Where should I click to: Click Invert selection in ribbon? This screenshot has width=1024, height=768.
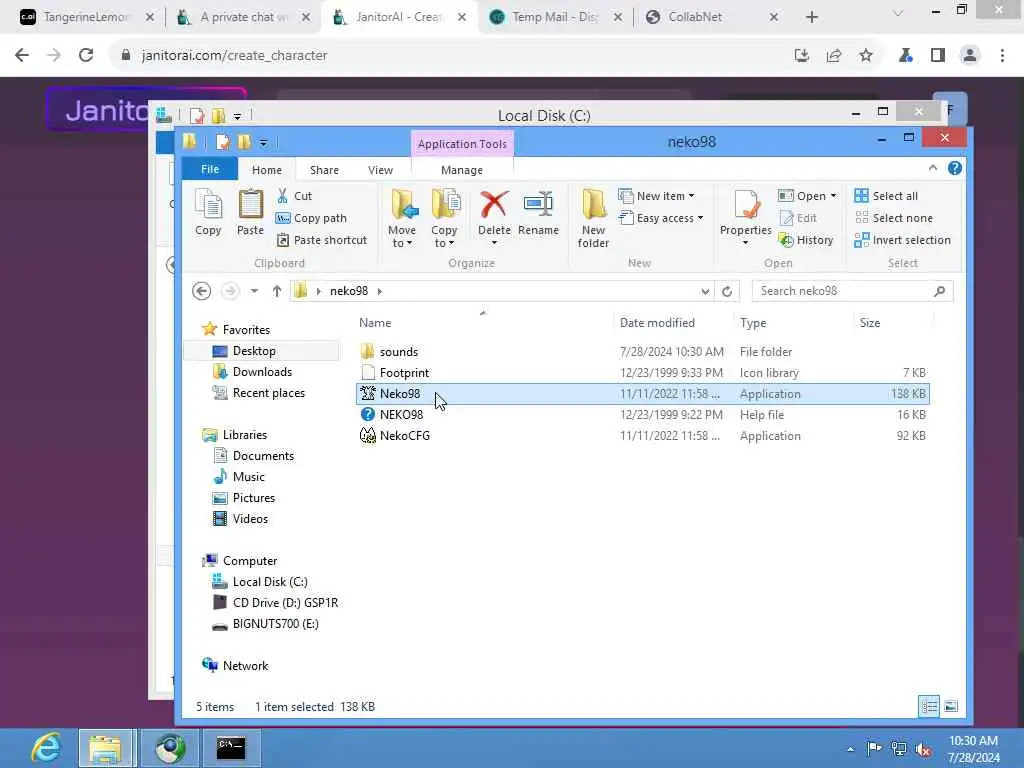point(903,240)
